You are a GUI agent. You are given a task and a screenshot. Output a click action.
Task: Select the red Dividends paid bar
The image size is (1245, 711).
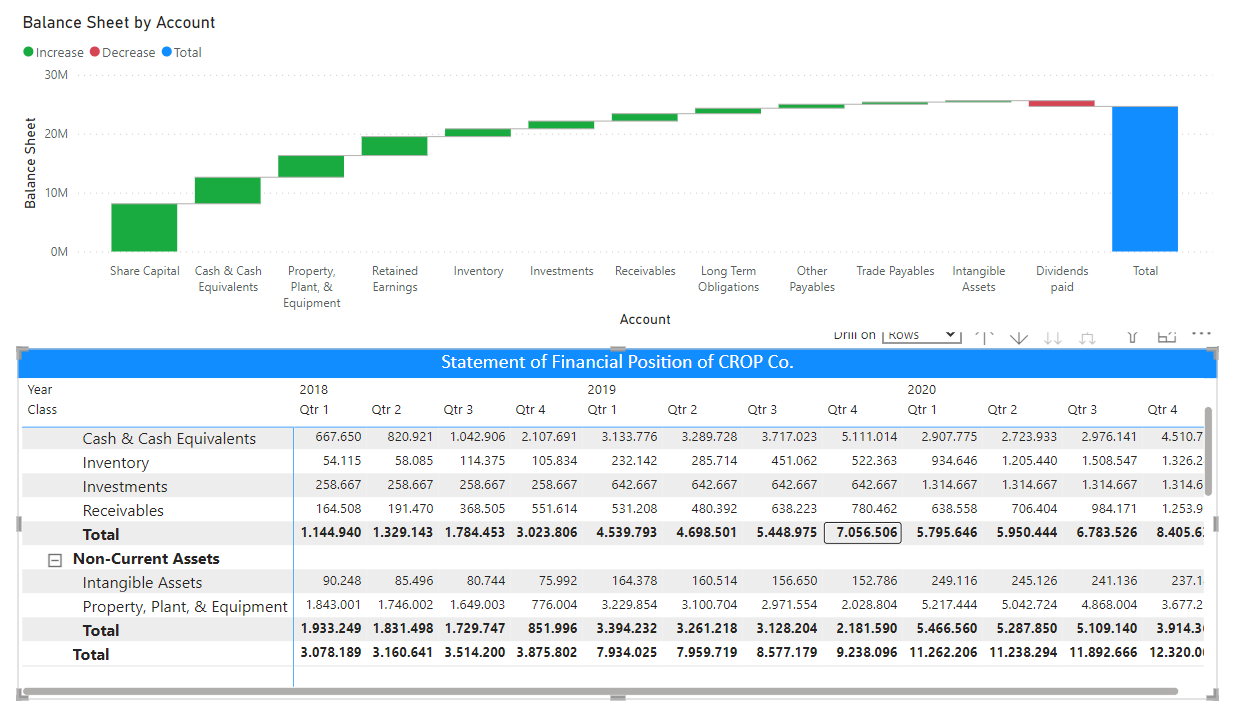(1062, 104)
